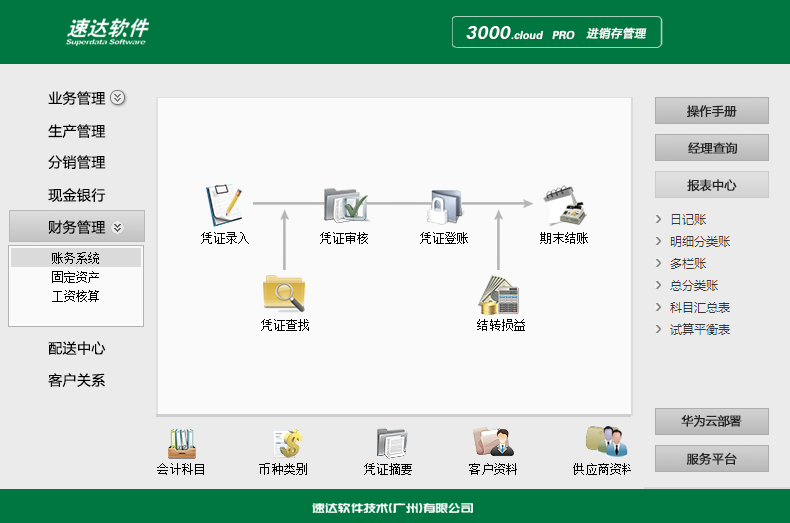Open the 凭证录入 voucher entry icon
The height and width of the screenshot is (523, 790).
(x=224, y=205)
